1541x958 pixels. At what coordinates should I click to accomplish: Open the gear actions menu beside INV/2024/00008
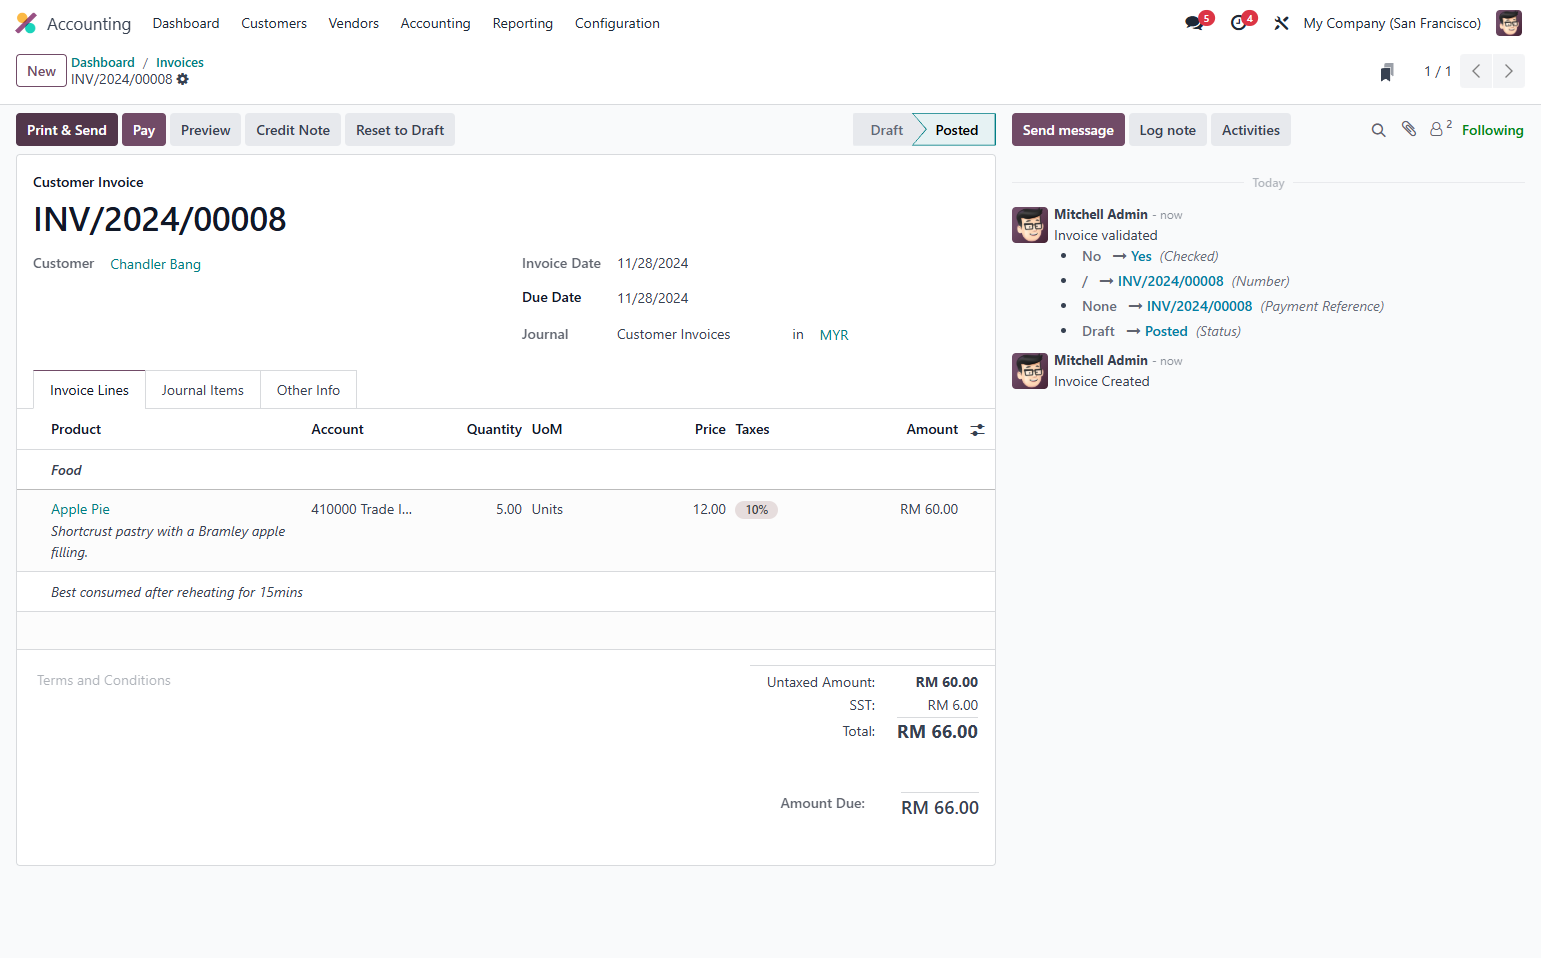click(183, 79)
